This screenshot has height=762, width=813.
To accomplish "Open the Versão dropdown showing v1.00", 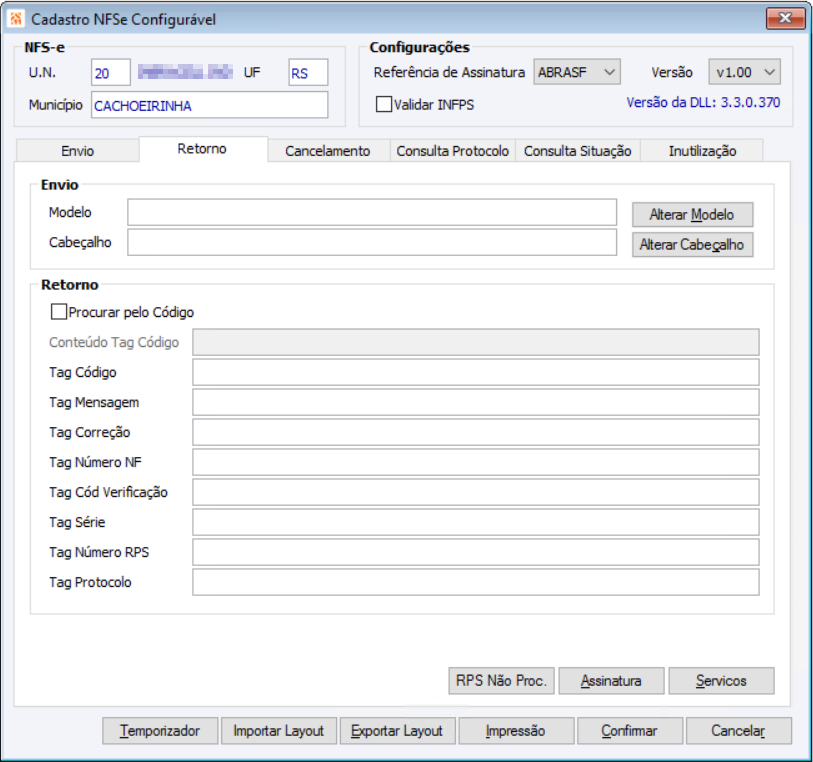I will (x=745, y=72).
